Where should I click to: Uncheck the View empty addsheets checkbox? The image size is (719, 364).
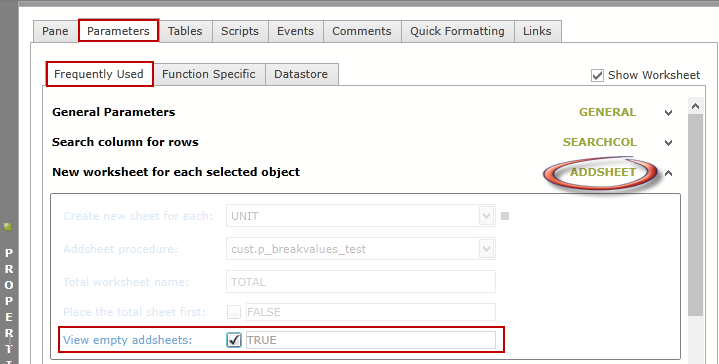tap(234, 340)
